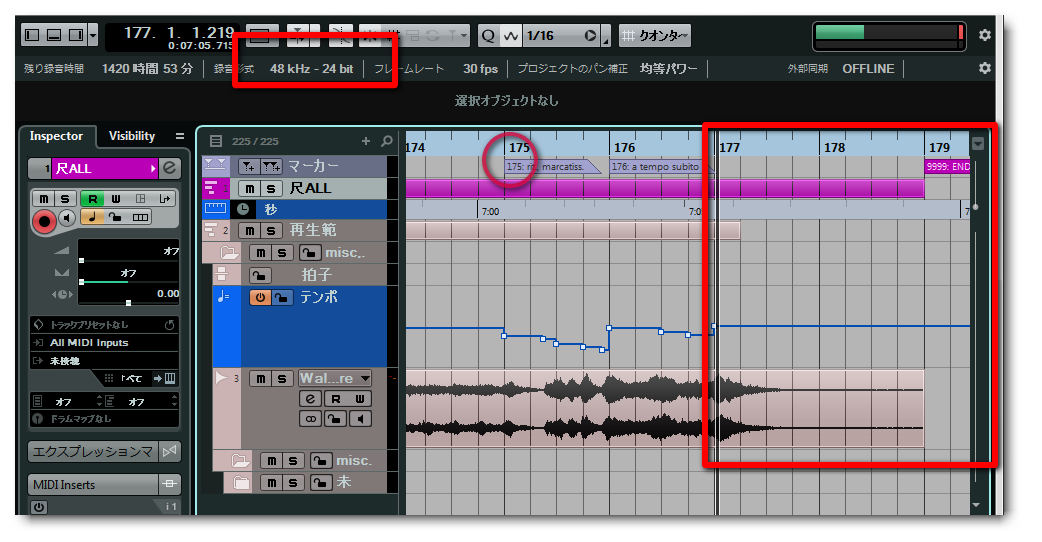The image size is (1042, 542).
Task: Click the remaining record time 1420 時間 53 分
Action: coord(147,69)
